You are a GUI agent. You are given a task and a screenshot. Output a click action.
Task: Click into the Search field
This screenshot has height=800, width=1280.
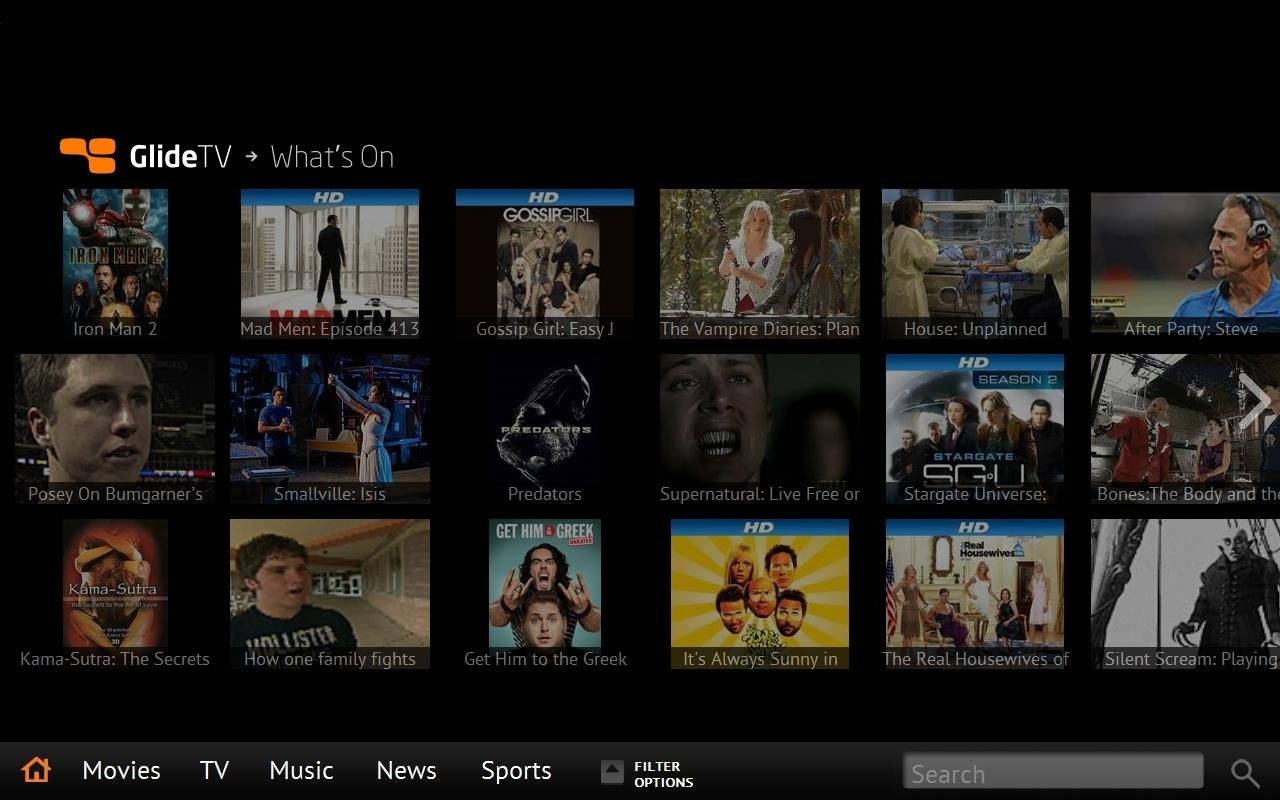(1053, 773)
